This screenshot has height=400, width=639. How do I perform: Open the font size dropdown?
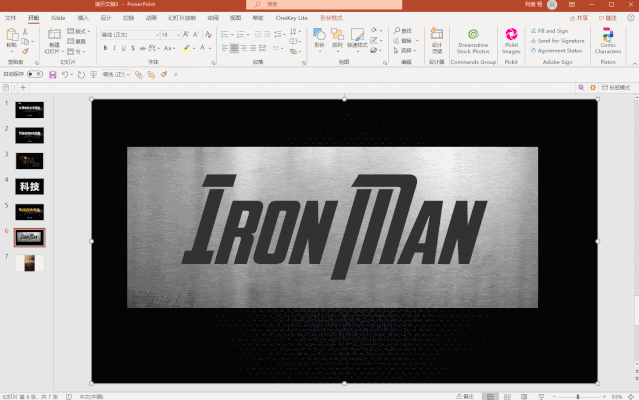(178, 35)
